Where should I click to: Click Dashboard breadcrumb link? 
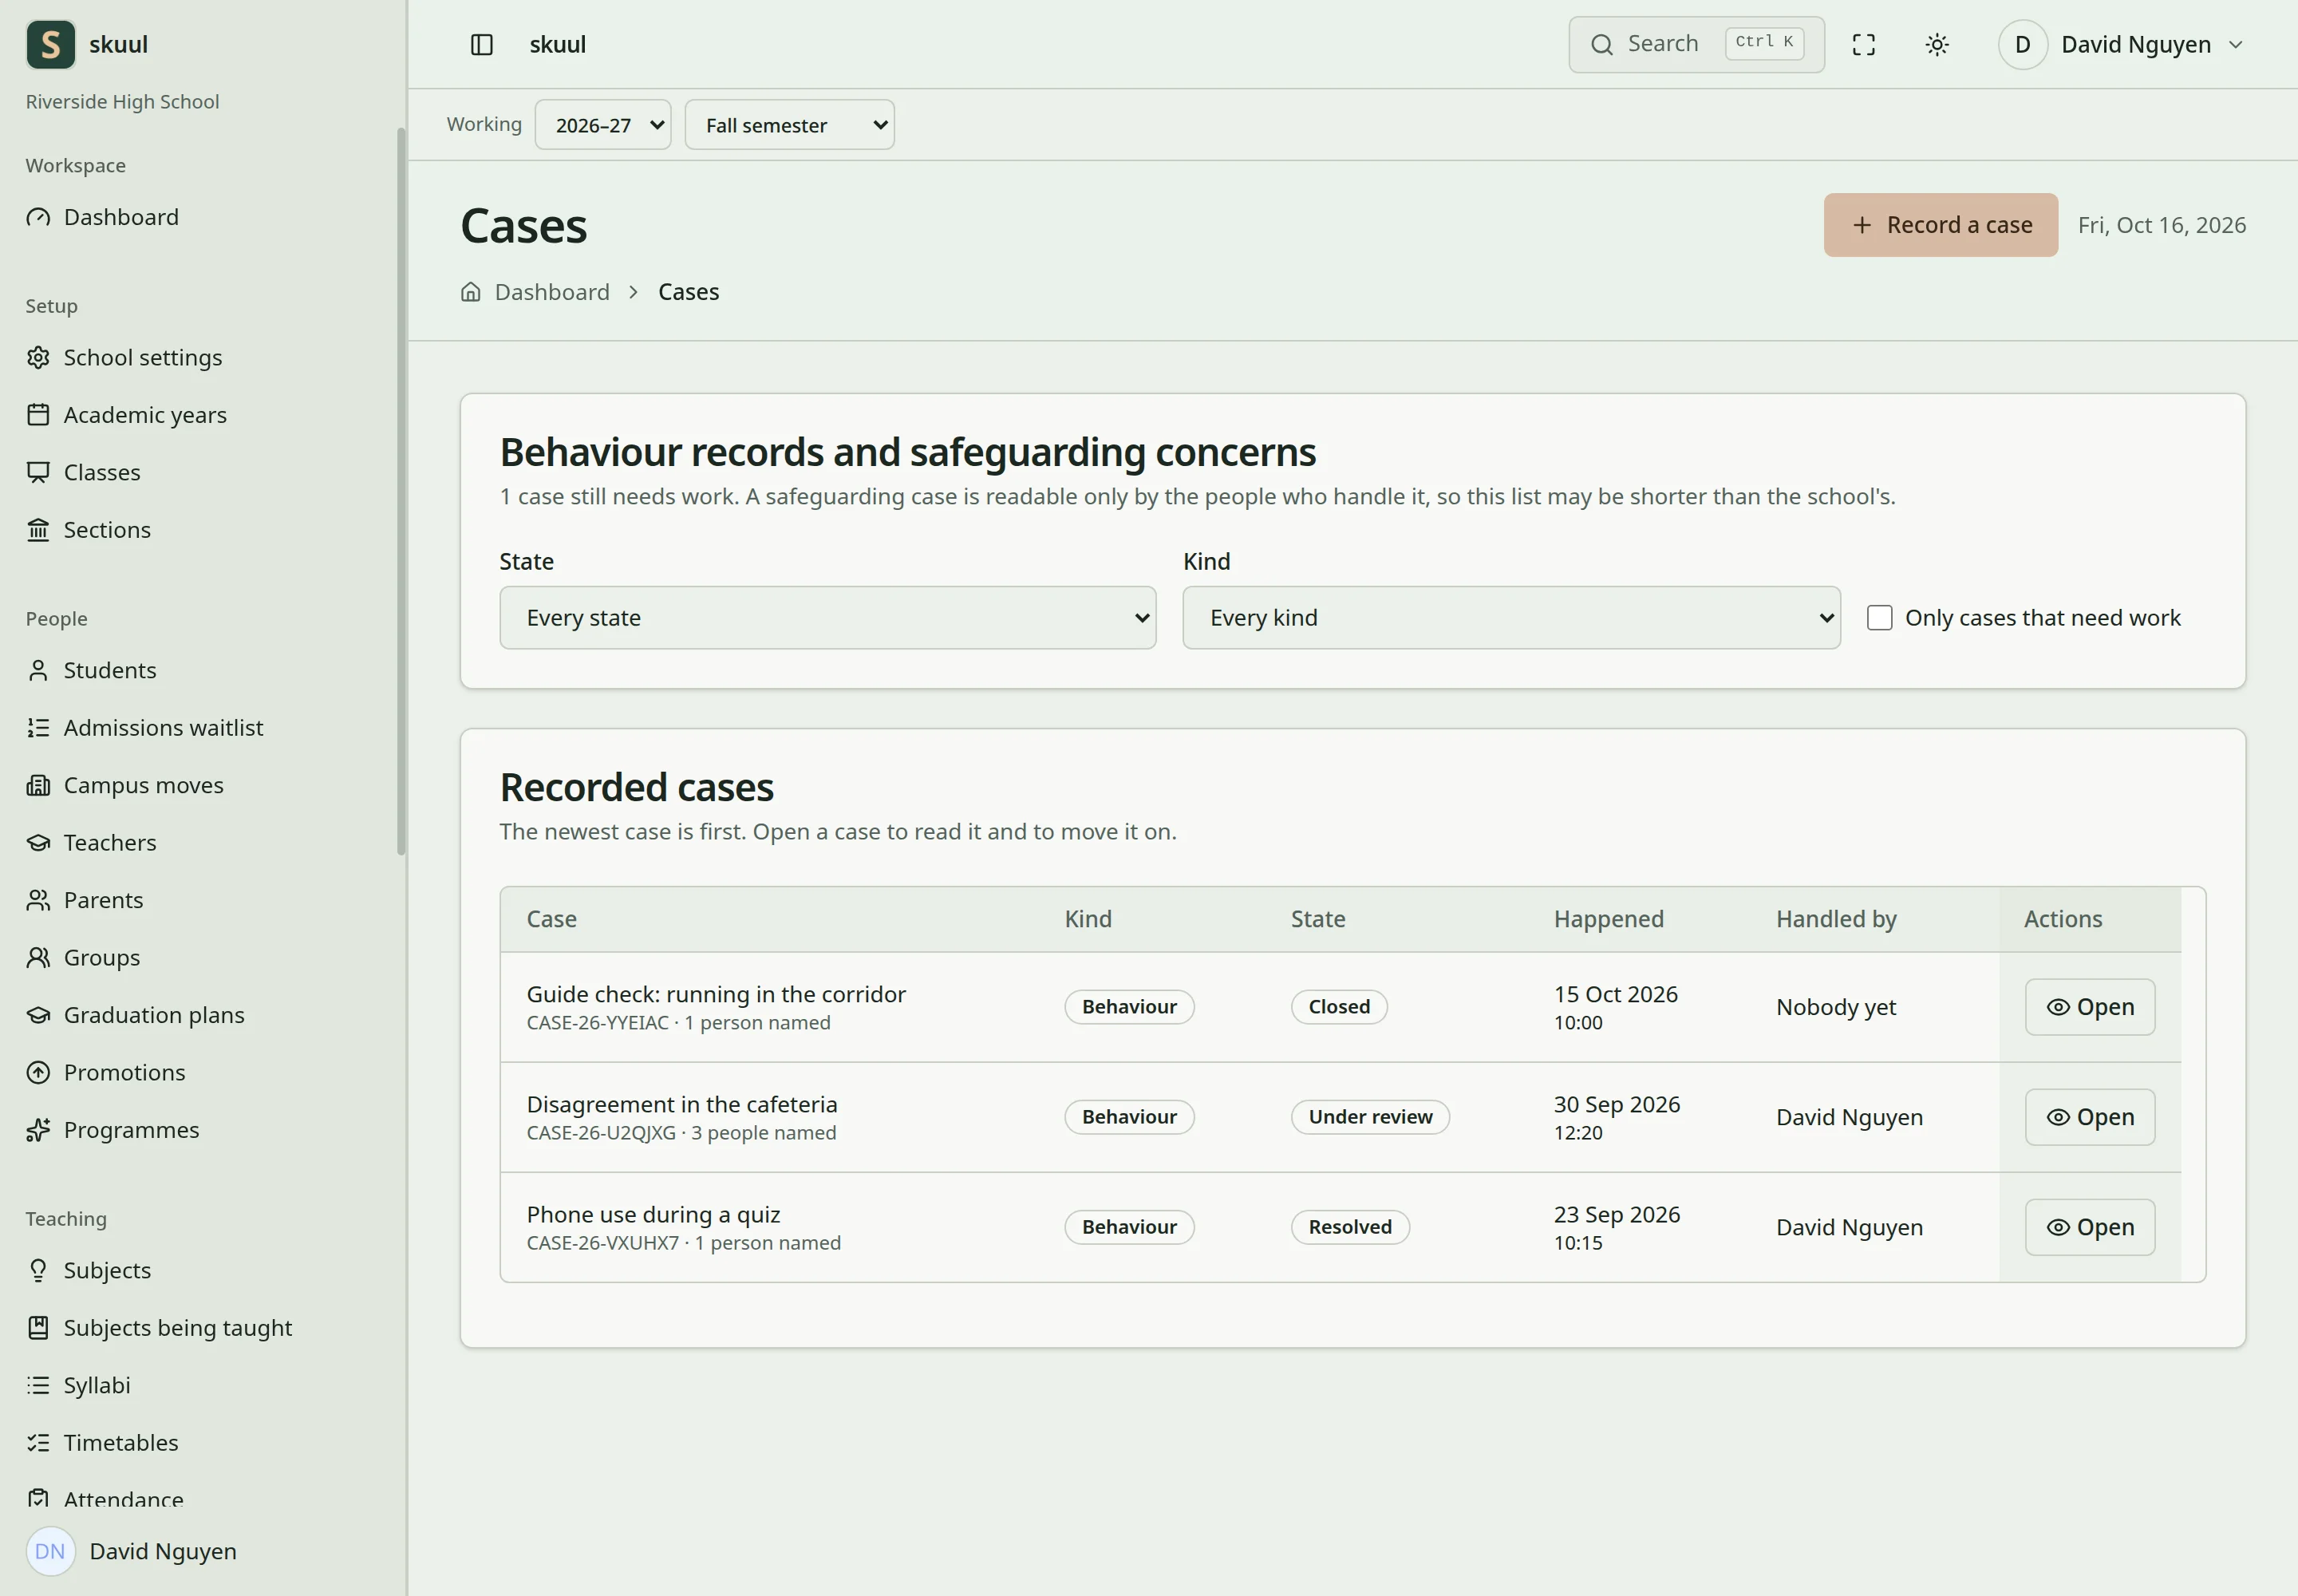coord(552,292)
